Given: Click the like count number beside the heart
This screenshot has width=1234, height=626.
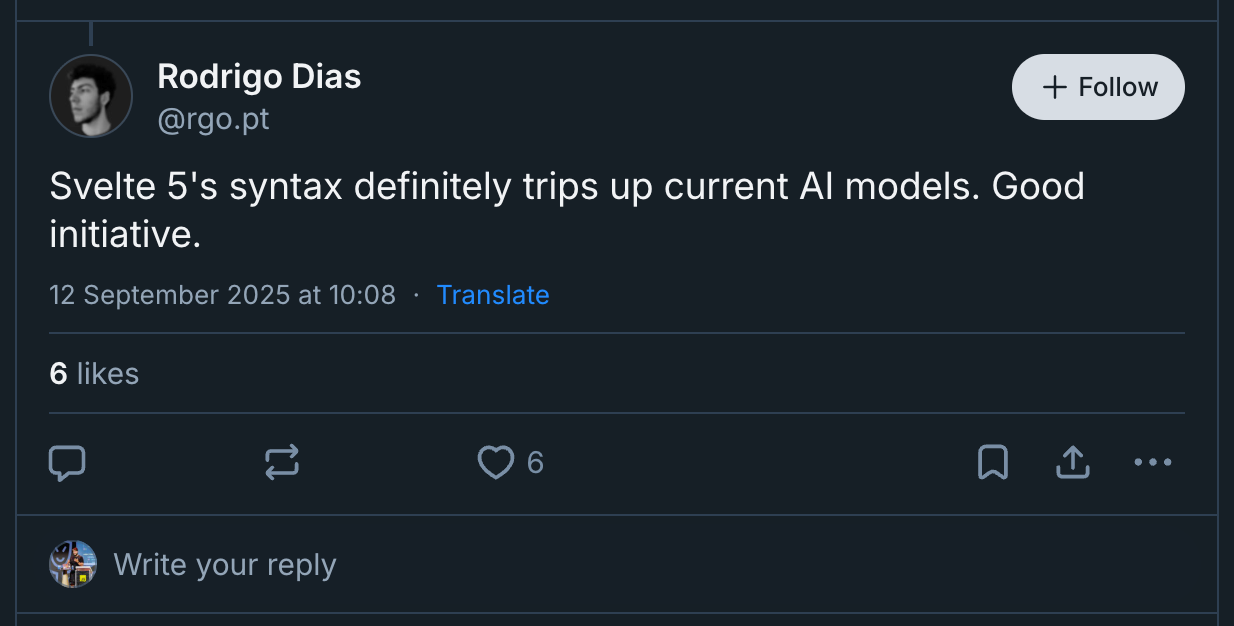Looking at the screenshot, I should click(535, 462).
